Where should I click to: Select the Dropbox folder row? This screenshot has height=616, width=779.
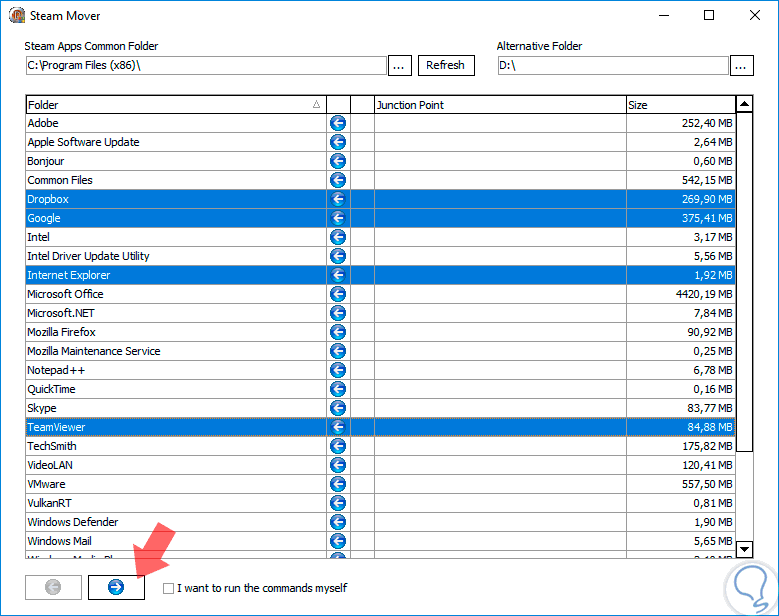pyautogui.click(x=381, y=199)
